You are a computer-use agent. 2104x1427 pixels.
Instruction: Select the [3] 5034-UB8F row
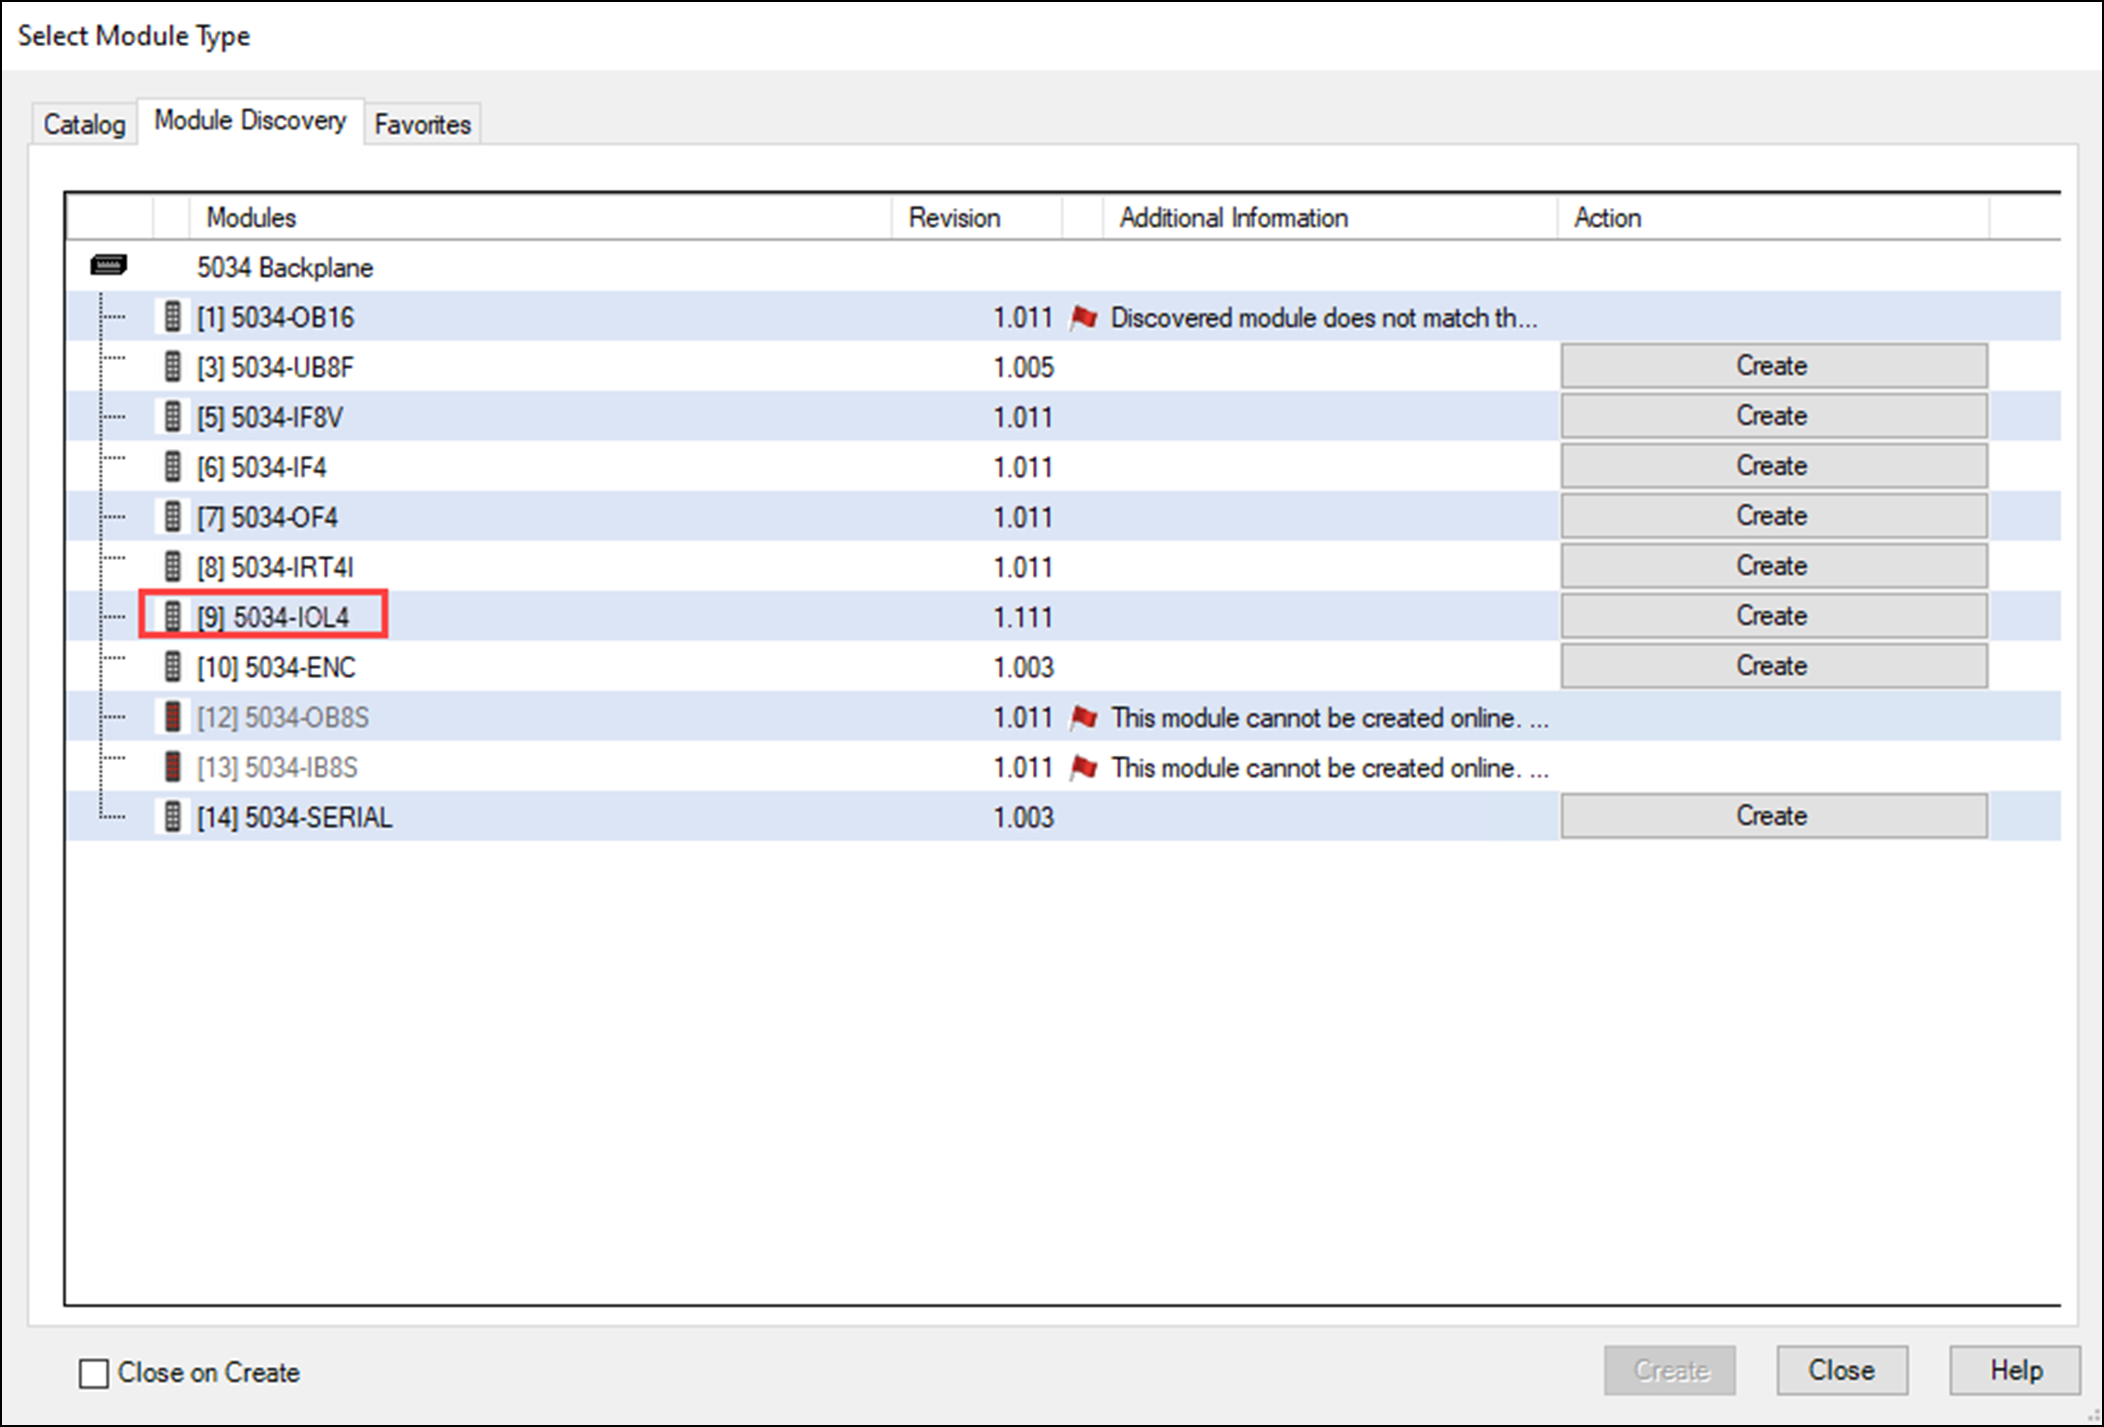[1063, 367]
